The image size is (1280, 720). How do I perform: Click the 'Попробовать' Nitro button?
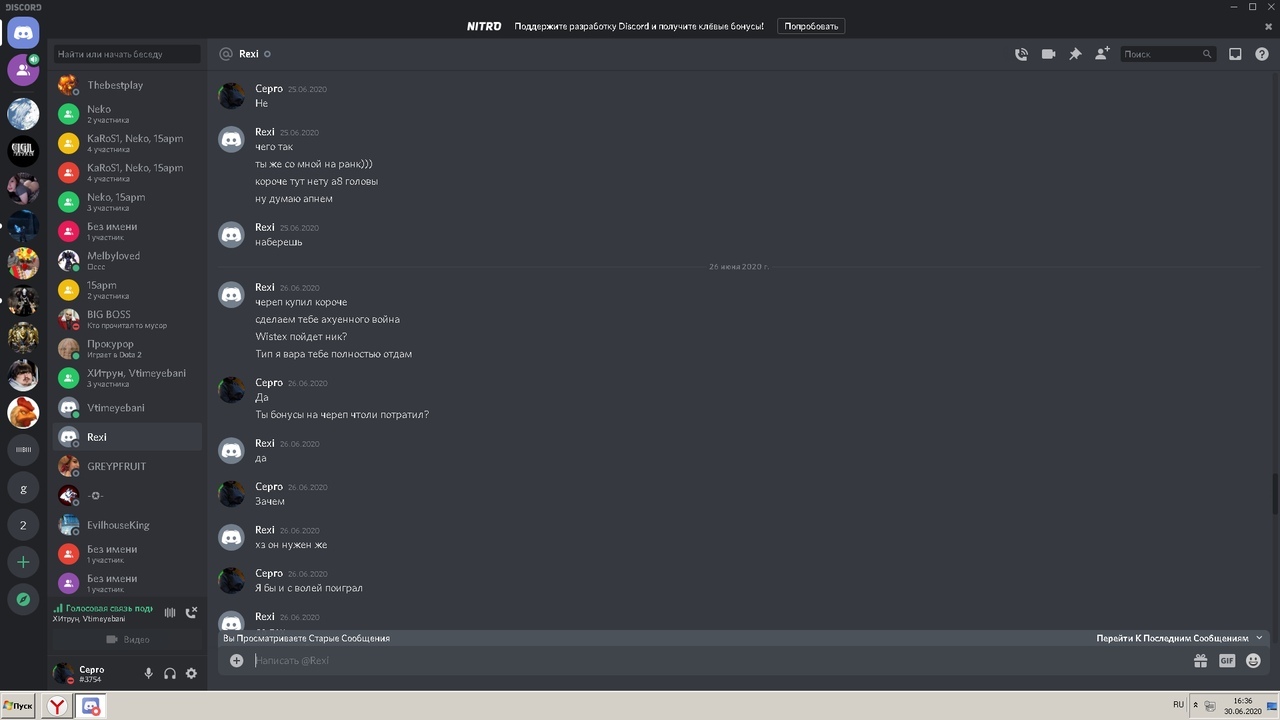[x=810, y=26]
